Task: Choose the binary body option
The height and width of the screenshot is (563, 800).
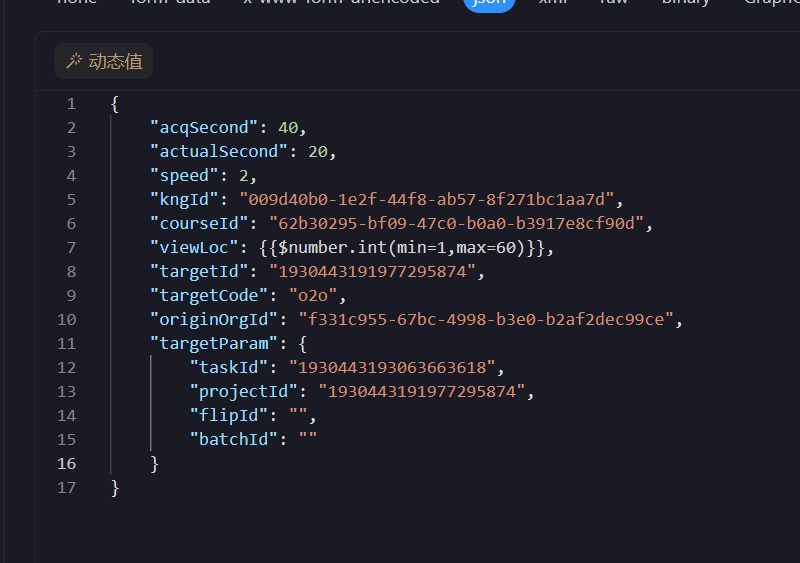Action: tap(685, 3)
